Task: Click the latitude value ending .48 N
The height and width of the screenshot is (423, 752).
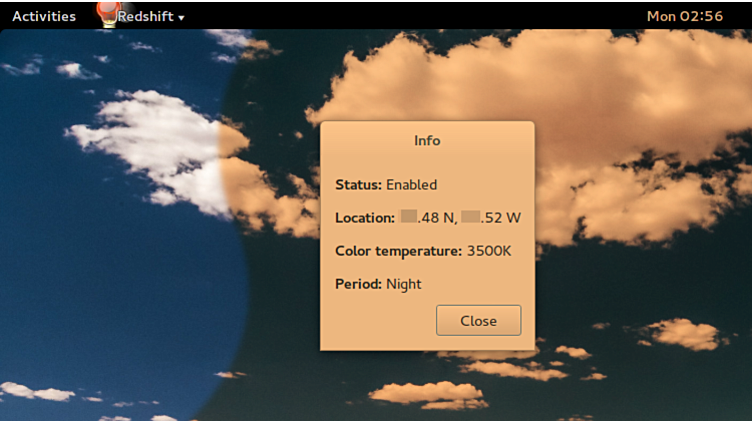Action: (x=430, y=218)
